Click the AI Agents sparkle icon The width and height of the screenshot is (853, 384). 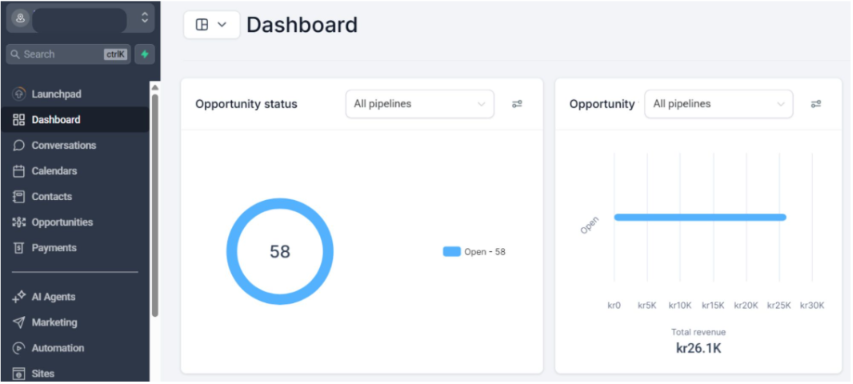(19, 296)
